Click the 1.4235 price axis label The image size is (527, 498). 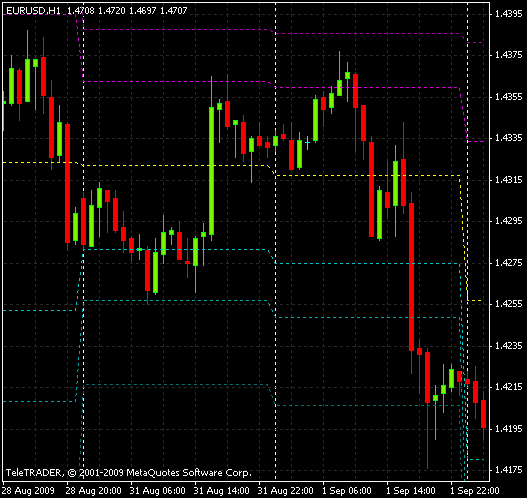coord(509,346)
